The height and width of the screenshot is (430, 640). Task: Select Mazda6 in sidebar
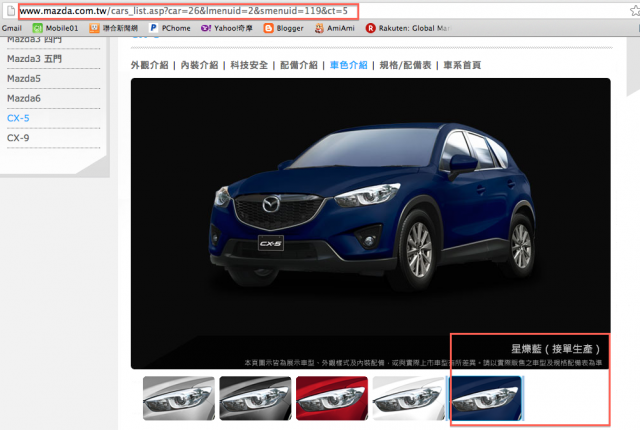tap(24, 98)
